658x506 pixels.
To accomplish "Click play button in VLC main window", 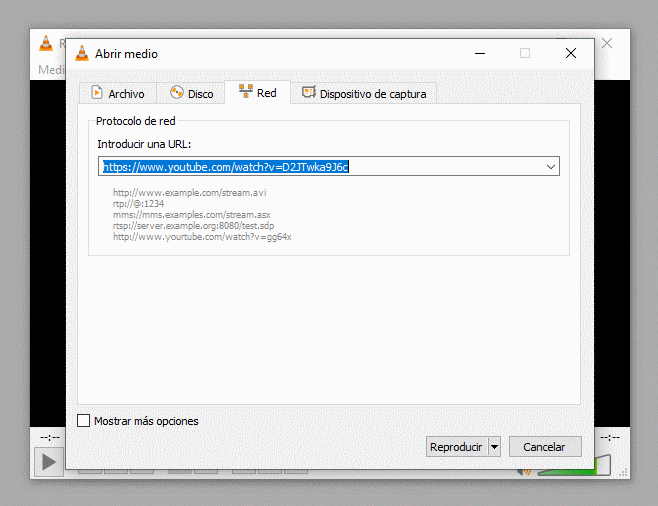I will point(49,462).
